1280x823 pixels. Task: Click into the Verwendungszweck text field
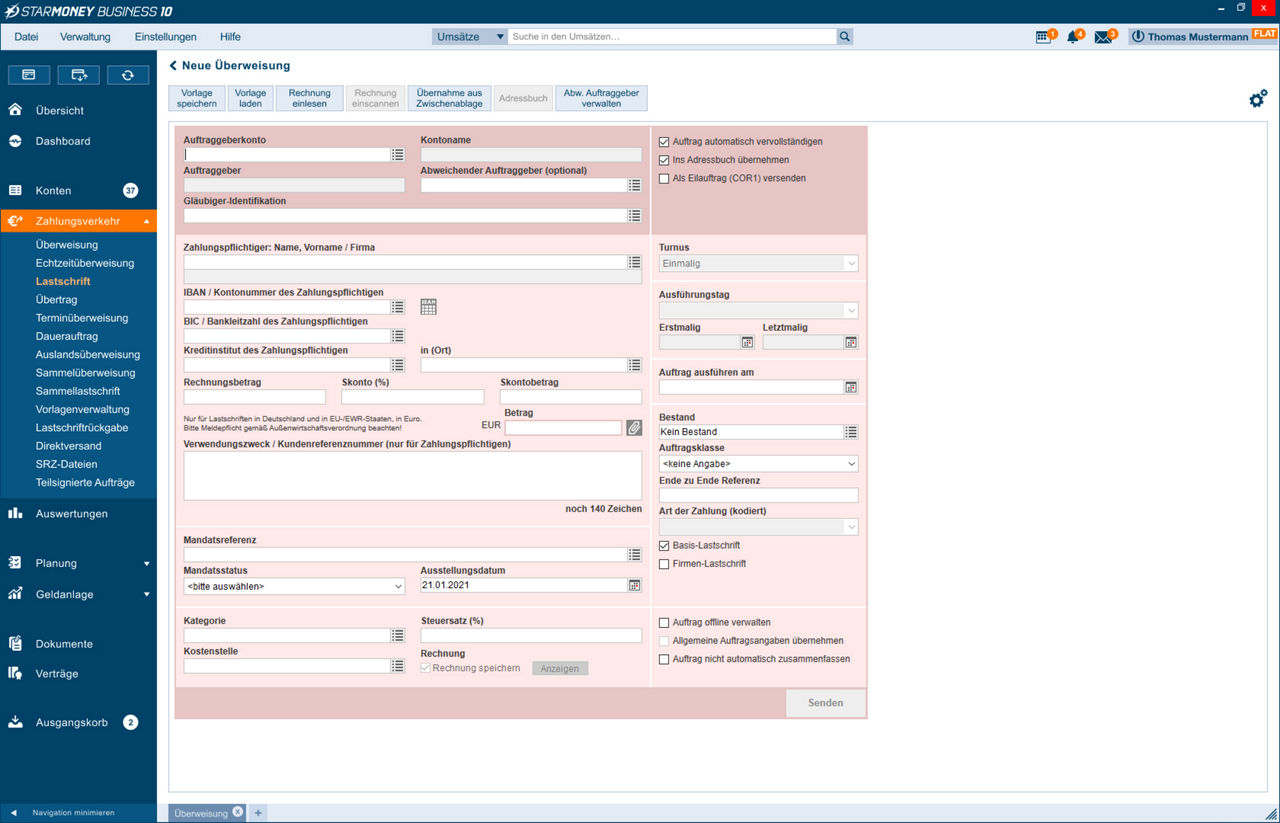(412, 475)
